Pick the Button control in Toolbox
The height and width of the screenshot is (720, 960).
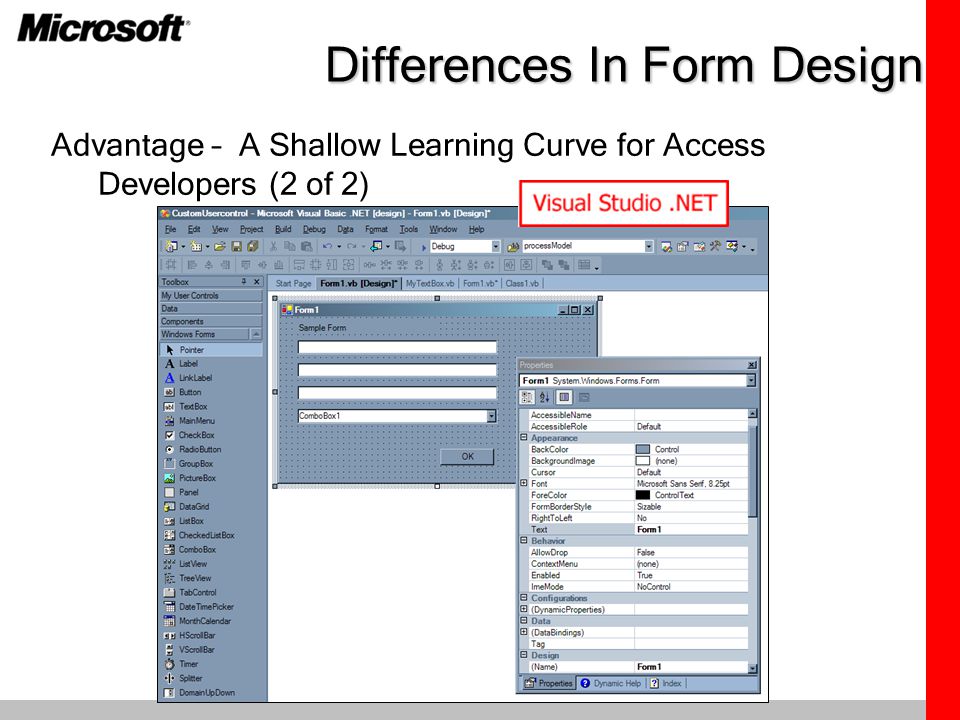[x=182, y=392]
